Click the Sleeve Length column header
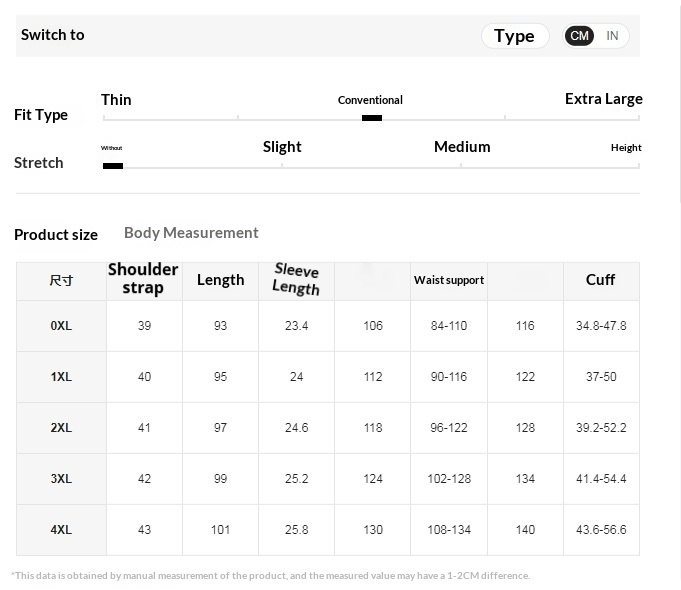 click(296, 280)
